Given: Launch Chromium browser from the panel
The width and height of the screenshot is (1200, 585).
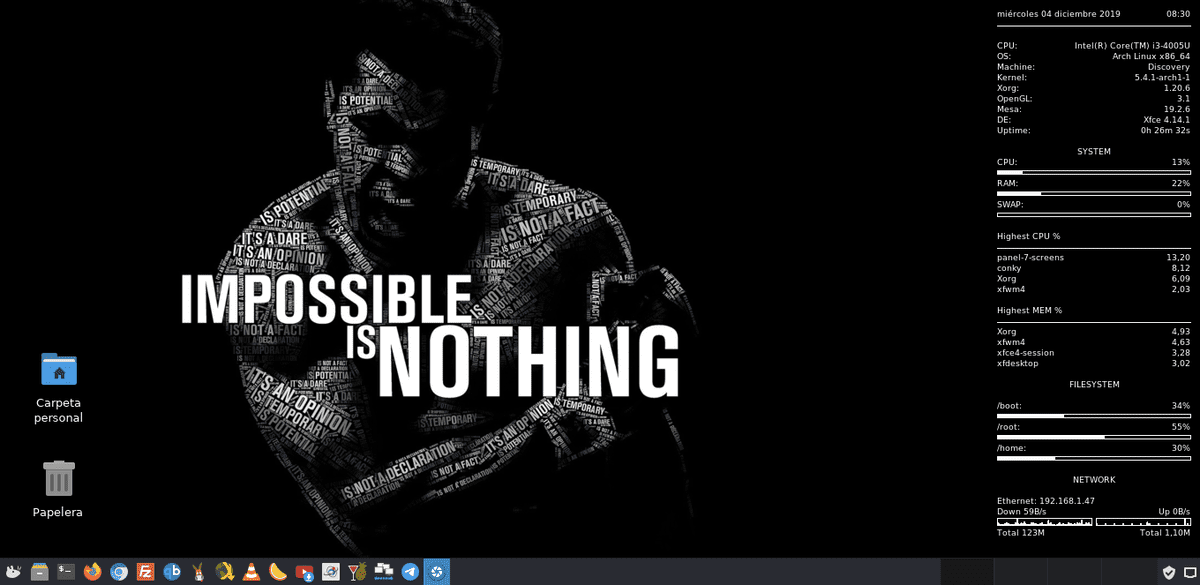Looking at the screenshot, I should pos(119,572).
